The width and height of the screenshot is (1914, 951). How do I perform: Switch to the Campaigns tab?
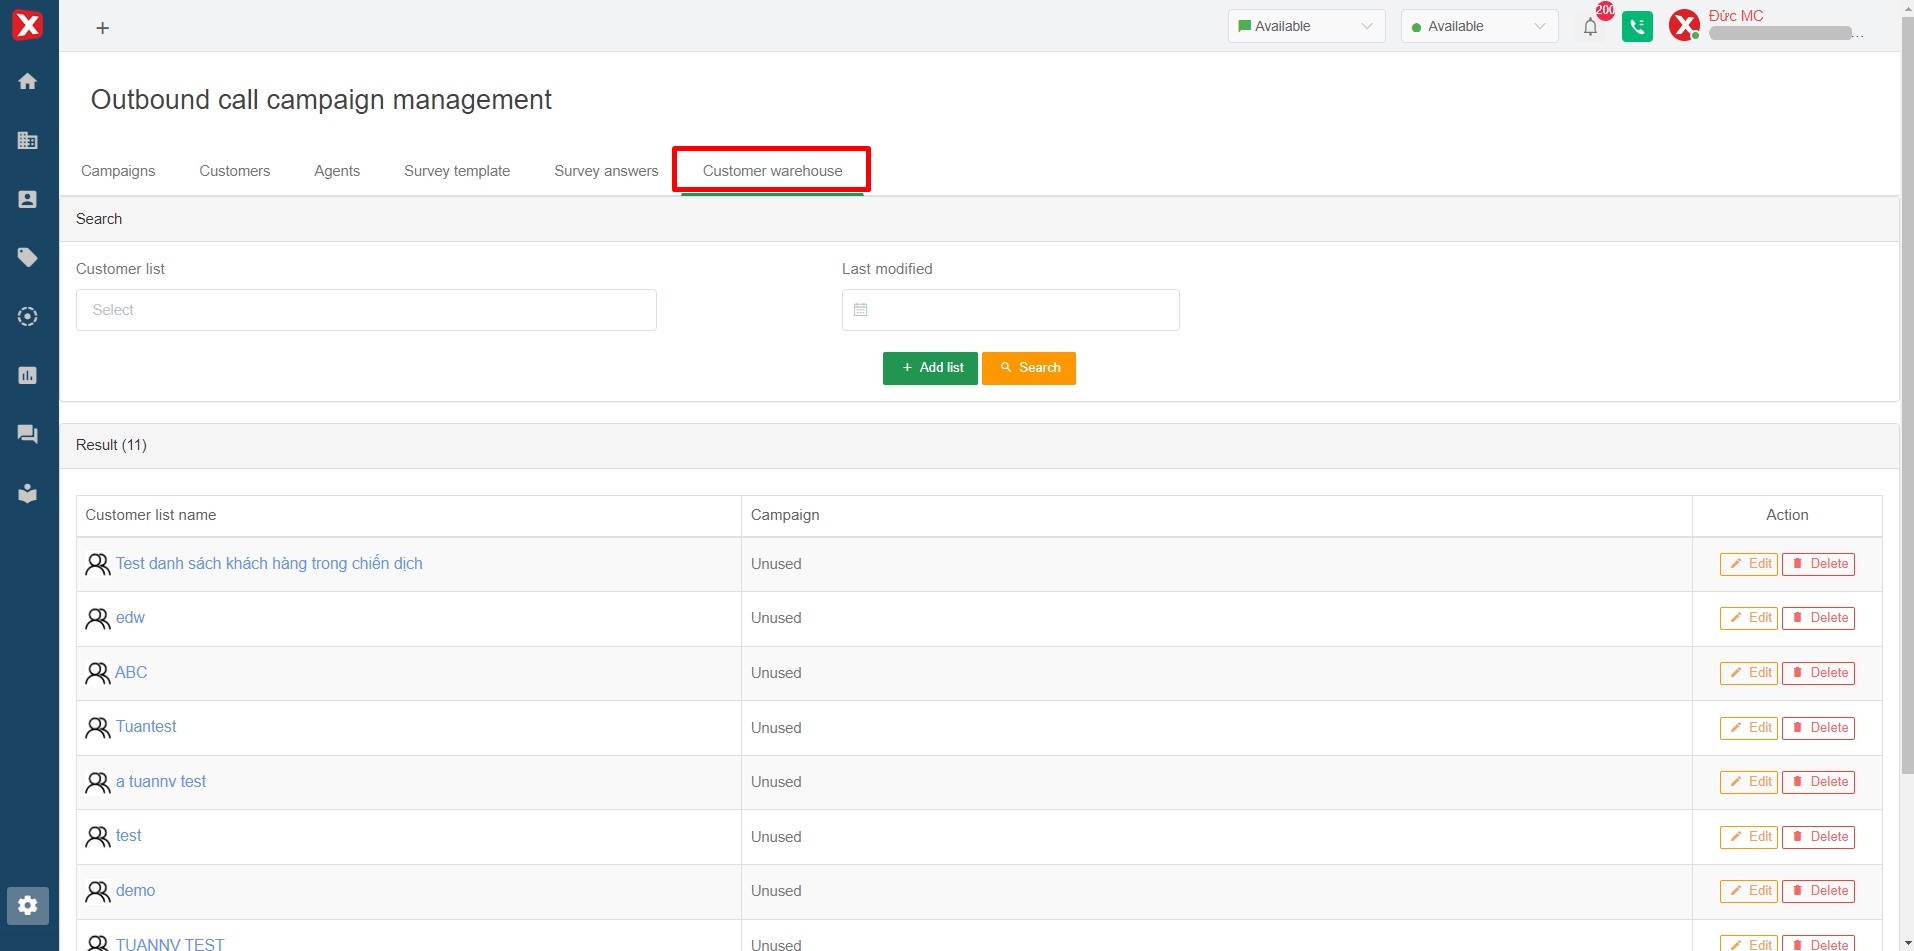(x=118, y=171)
